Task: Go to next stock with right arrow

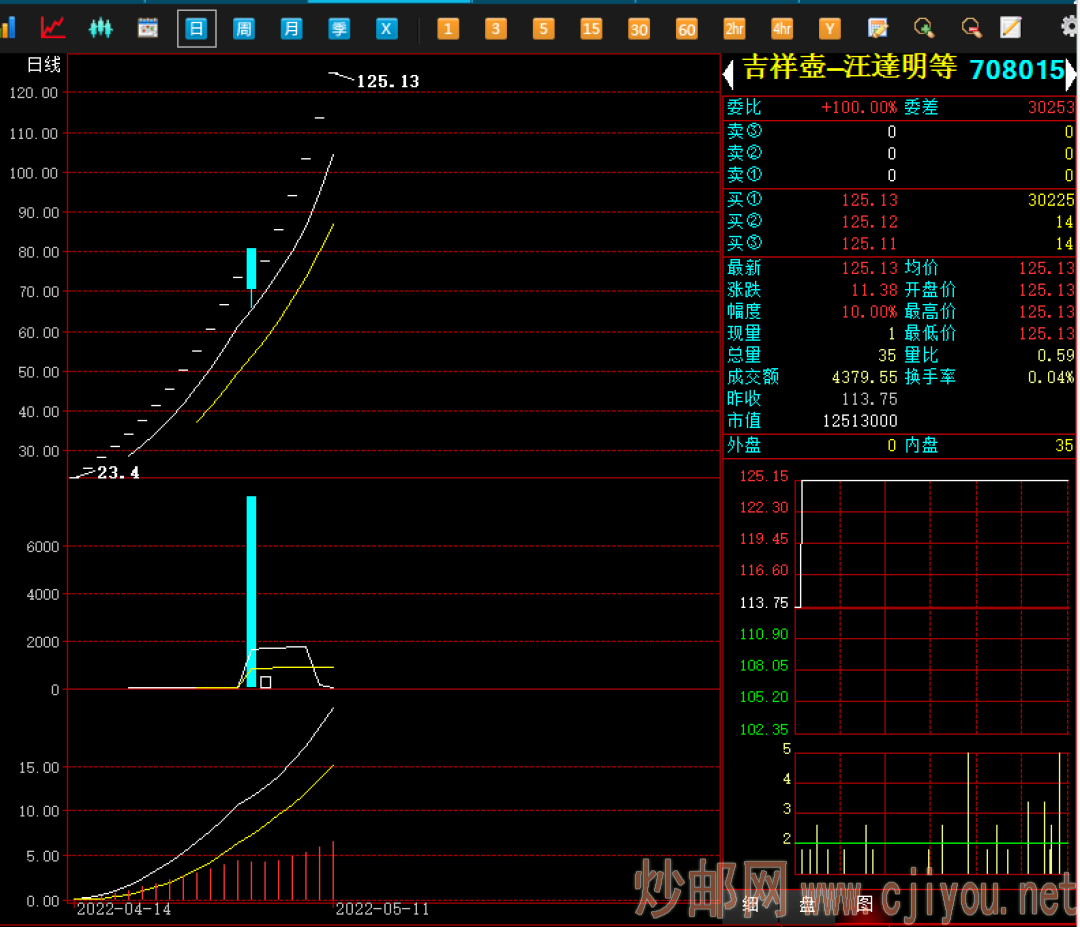Action: point(1071,71)
